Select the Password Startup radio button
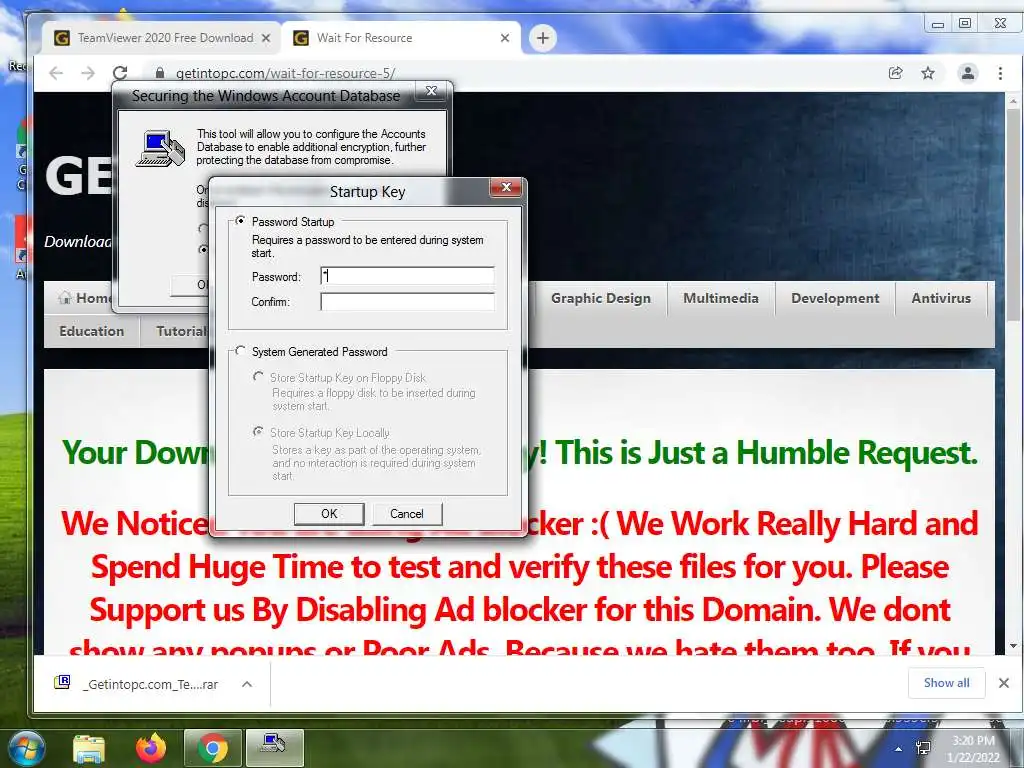The width and height of the screenshot is (1024, 768). tap(240, 221)
